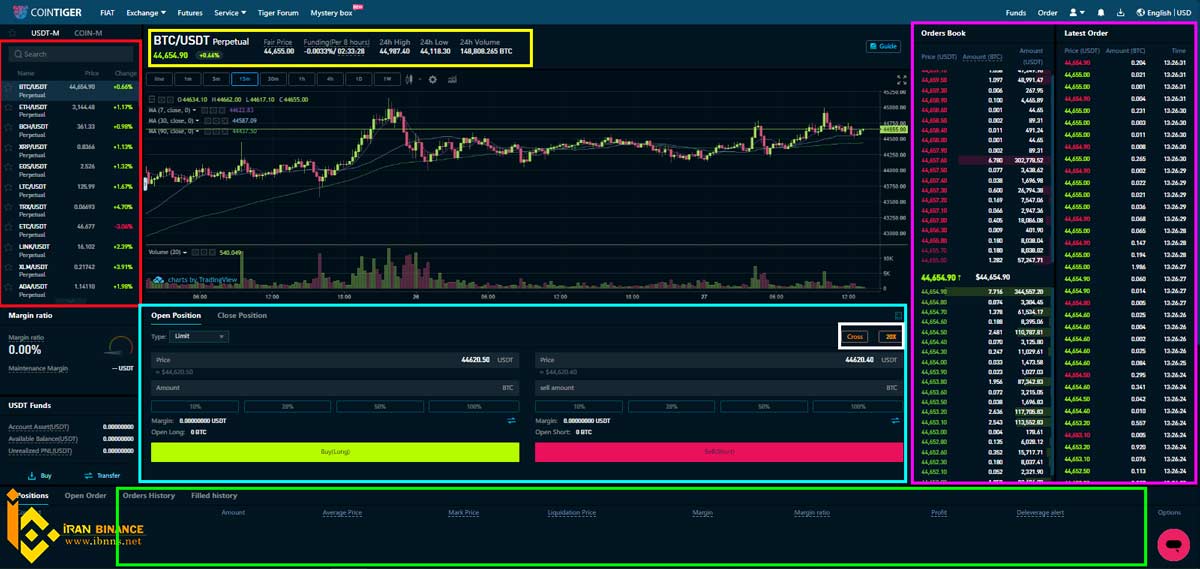The image size is (1200, 569).
Task: Open the Tiger Forum menu item
Action: click(278, 13)
